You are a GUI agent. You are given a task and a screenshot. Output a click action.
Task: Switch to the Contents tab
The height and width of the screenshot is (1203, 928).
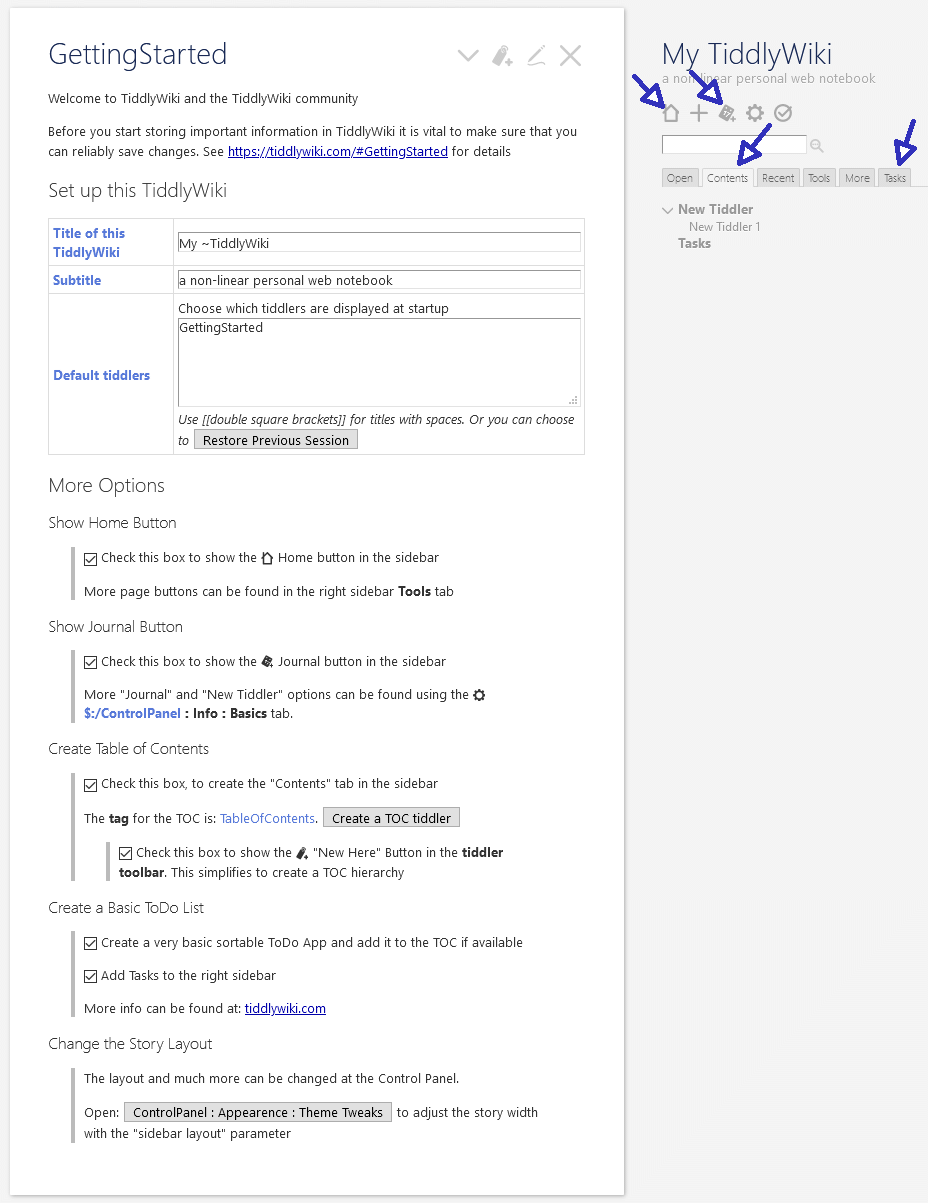pyautogui.click(x=727, y=178)
